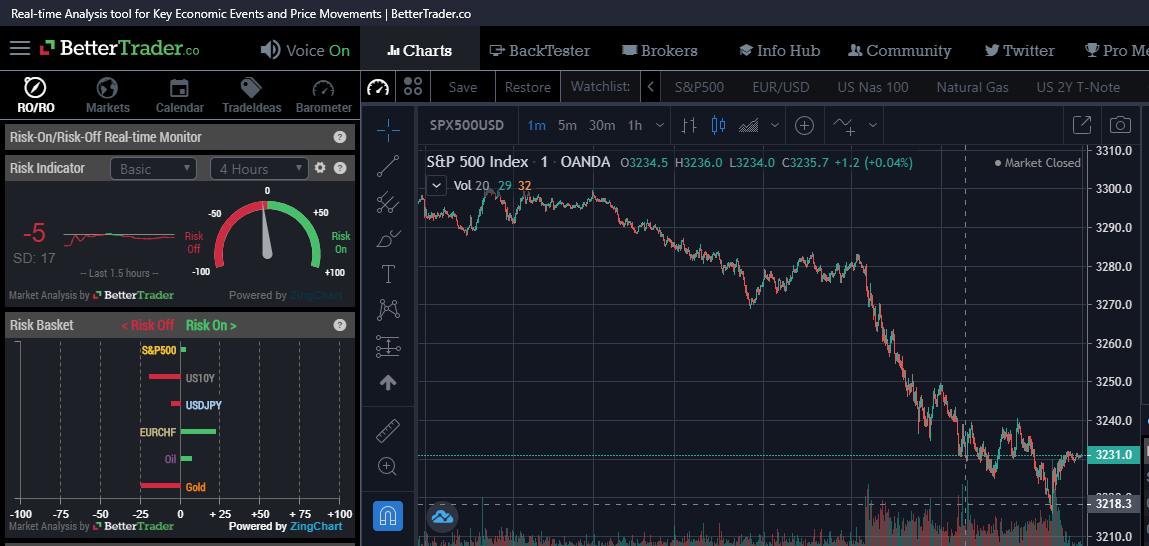
Task: Click the gauge icon in chart toolbar
Action: (378, 87)
